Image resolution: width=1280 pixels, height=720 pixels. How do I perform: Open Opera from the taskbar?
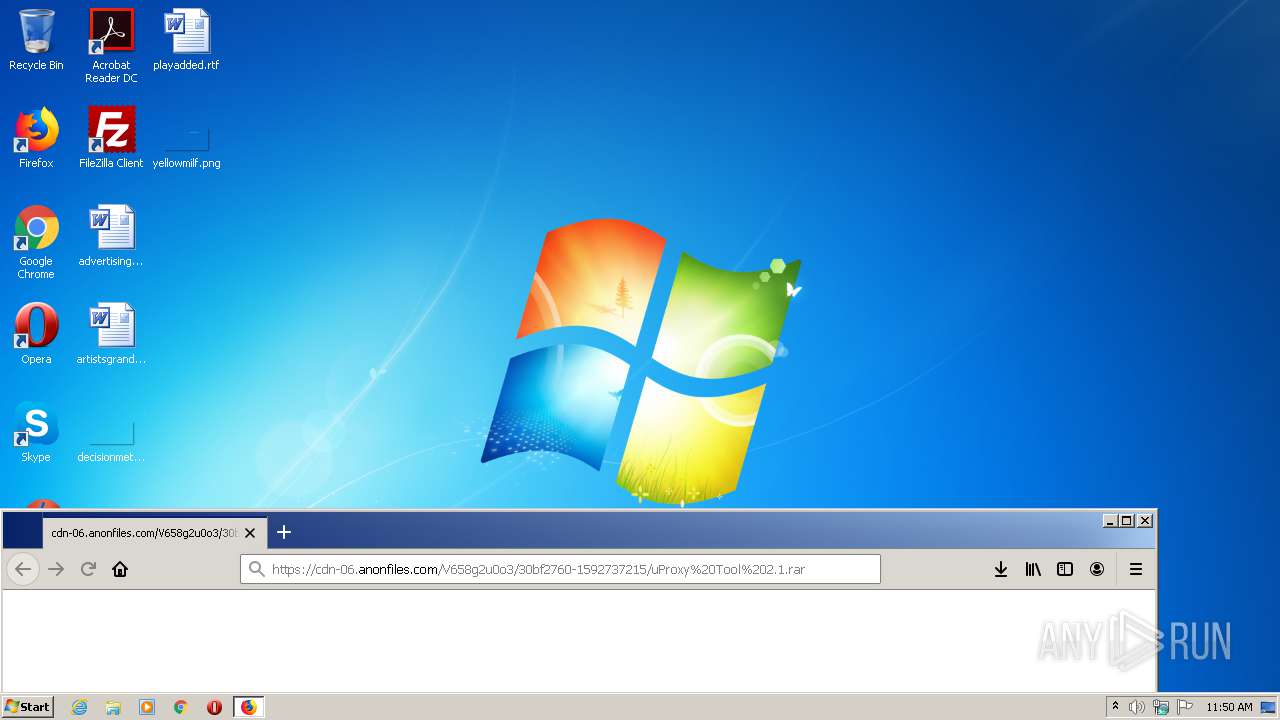pos(214,707)
